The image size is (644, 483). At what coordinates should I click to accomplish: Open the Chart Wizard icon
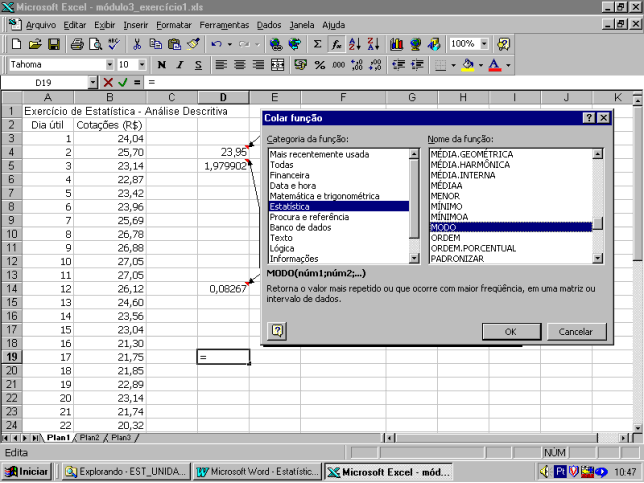pos(397,44)
